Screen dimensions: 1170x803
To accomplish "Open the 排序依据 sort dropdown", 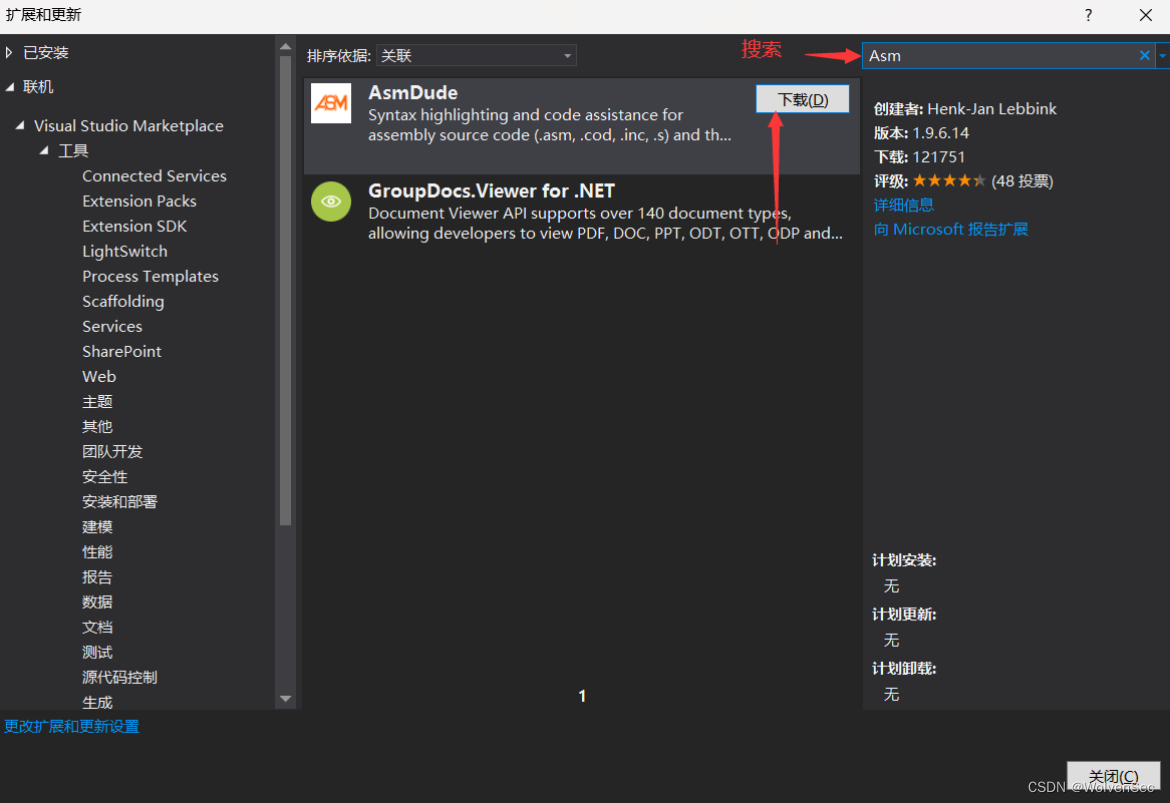I will (x=476, y=55).
